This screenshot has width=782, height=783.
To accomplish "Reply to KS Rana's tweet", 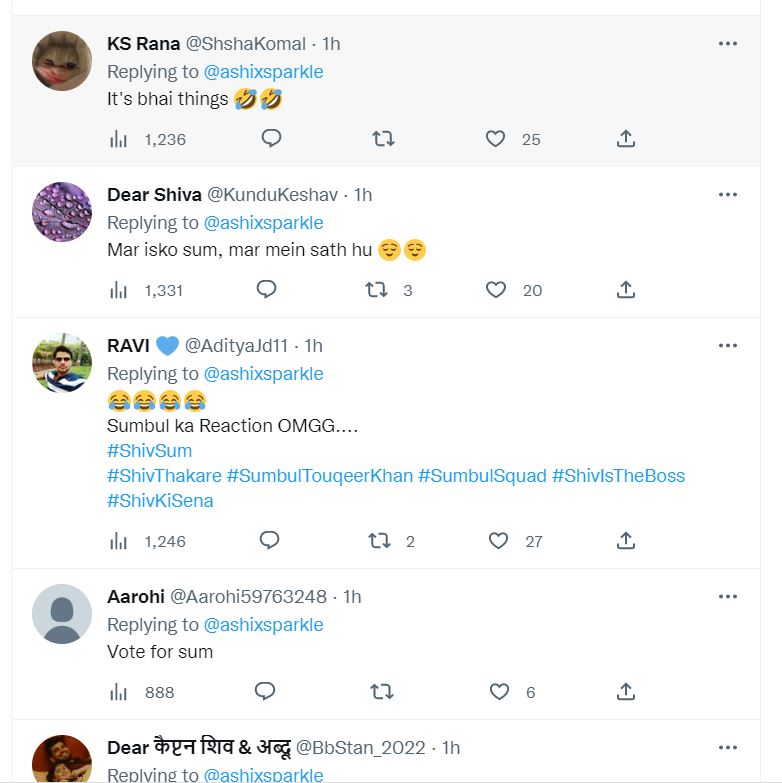I will [x=271, y=139].
